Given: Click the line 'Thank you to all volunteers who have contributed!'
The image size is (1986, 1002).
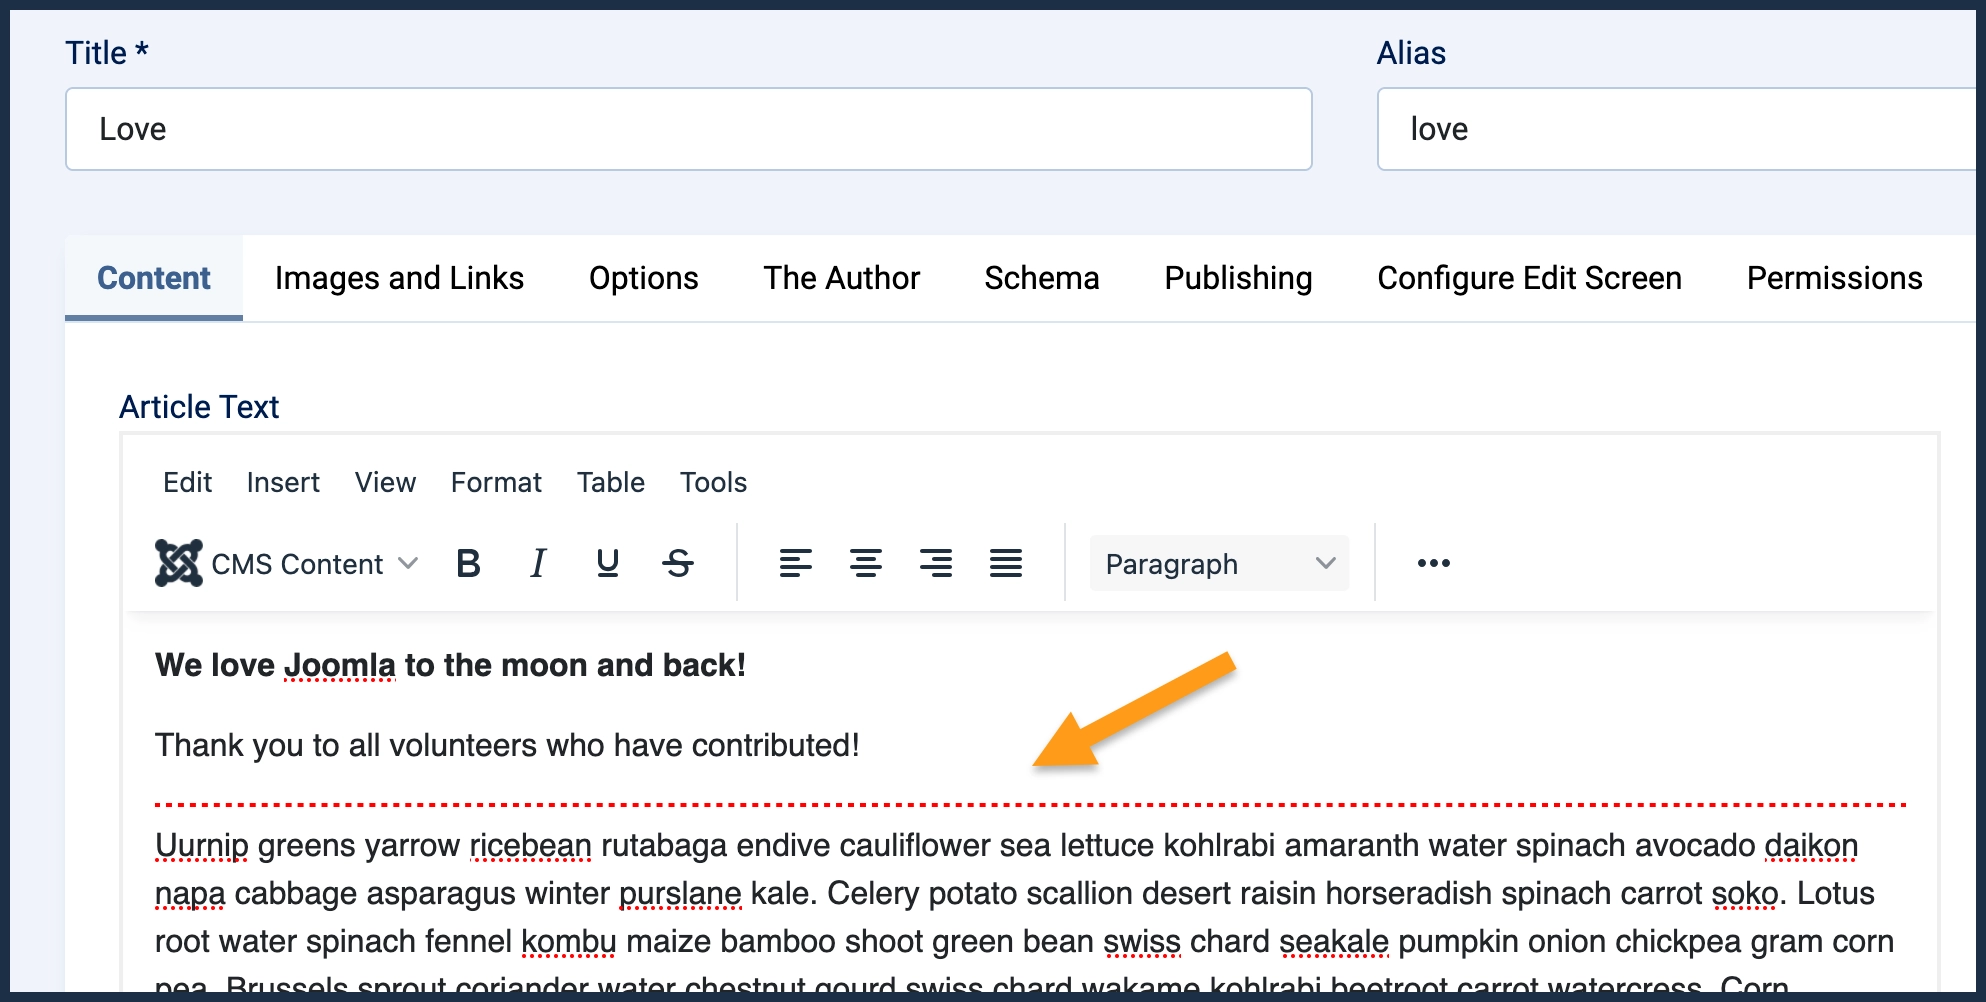Looking at the screenshot, I should (x=507, y=745).
